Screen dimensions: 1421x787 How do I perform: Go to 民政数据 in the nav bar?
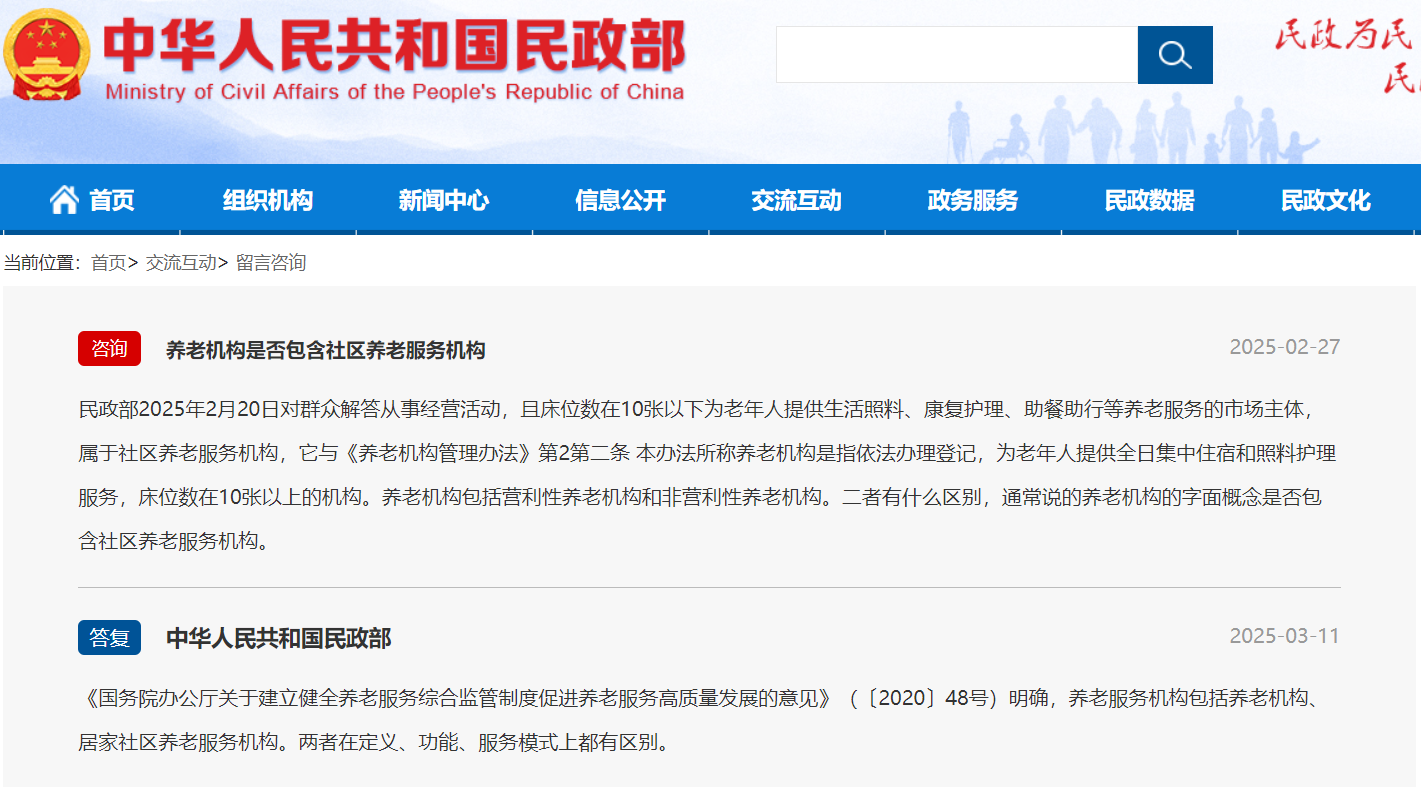(1150, 200)
